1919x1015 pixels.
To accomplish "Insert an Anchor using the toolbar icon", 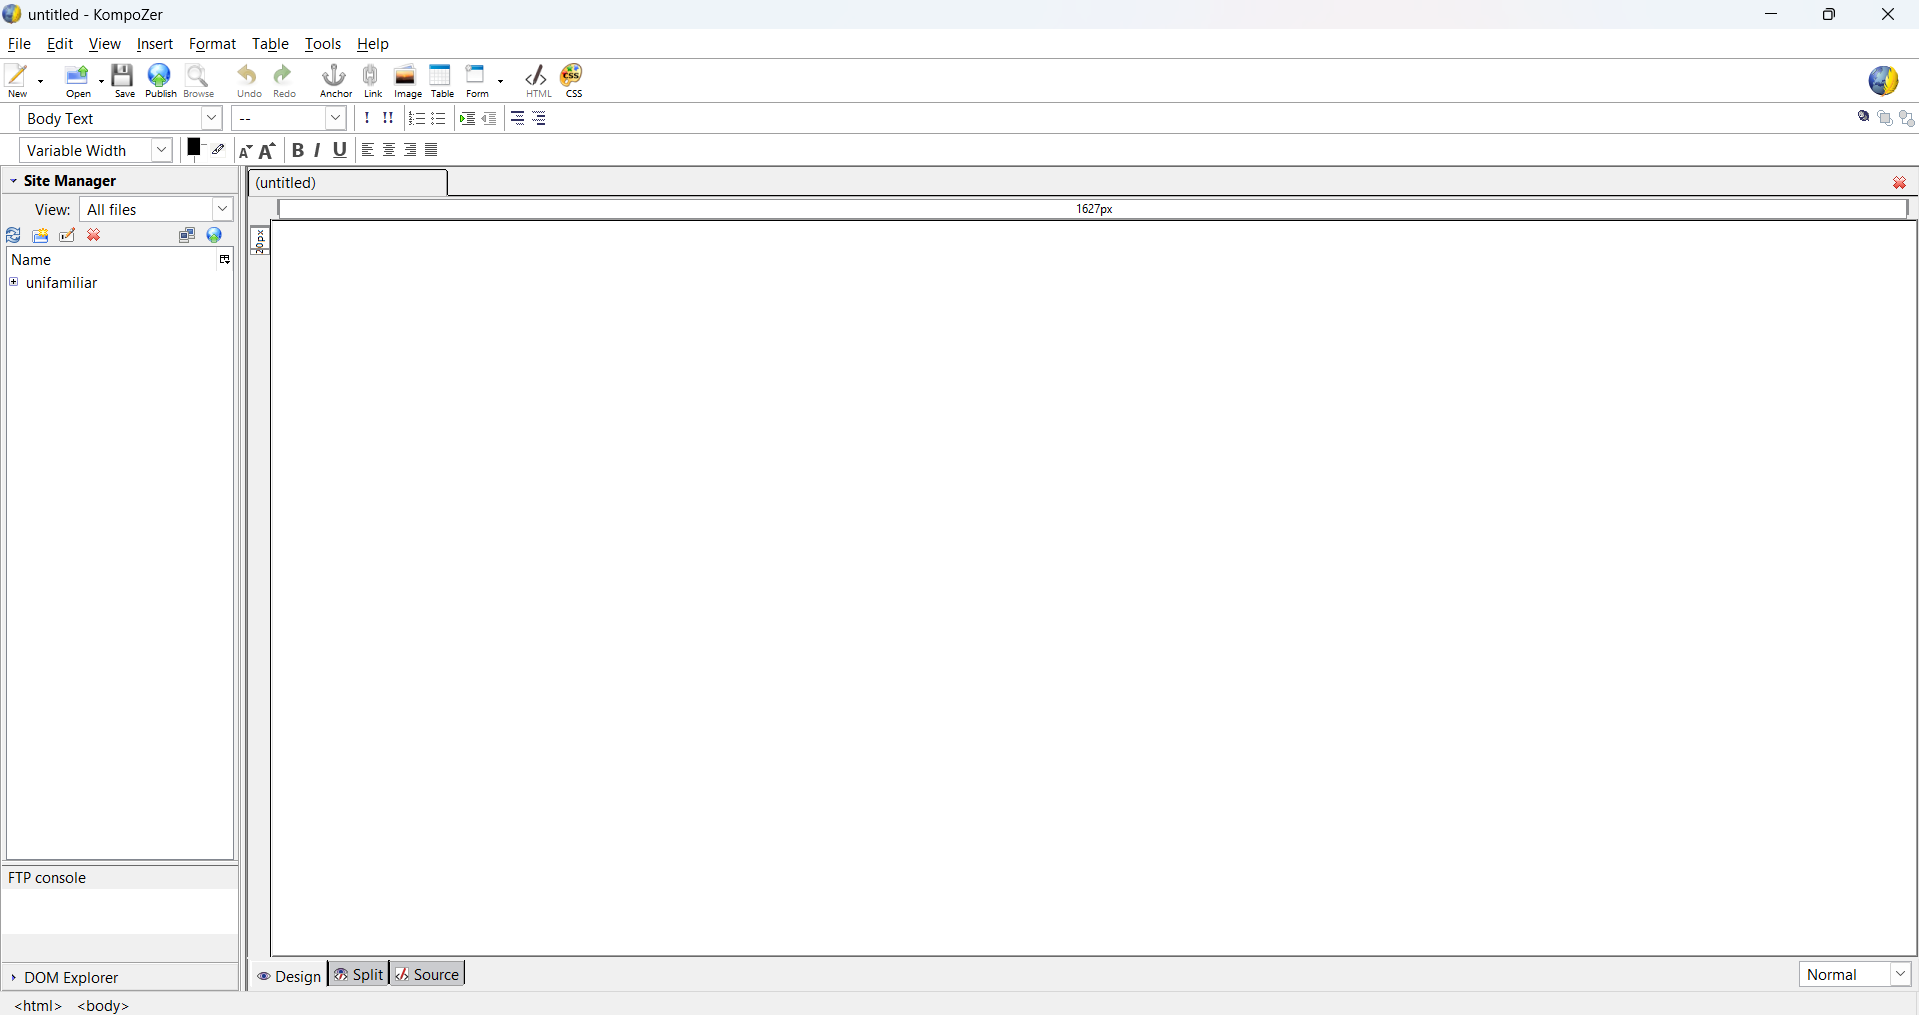I will tap(335, 80).
